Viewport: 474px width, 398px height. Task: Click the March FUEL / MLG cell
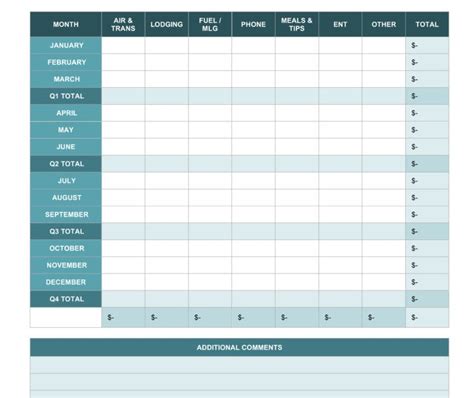click(210, 79)
